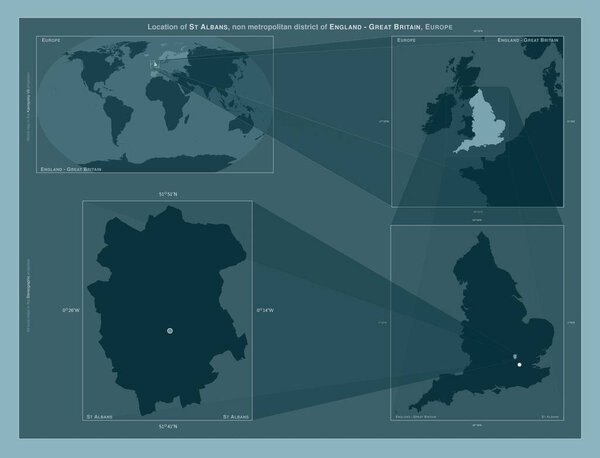Click the 'Europe' label in the Europe map panel
The height and width of the screenshot is (458, 600).
pos(406,40)
